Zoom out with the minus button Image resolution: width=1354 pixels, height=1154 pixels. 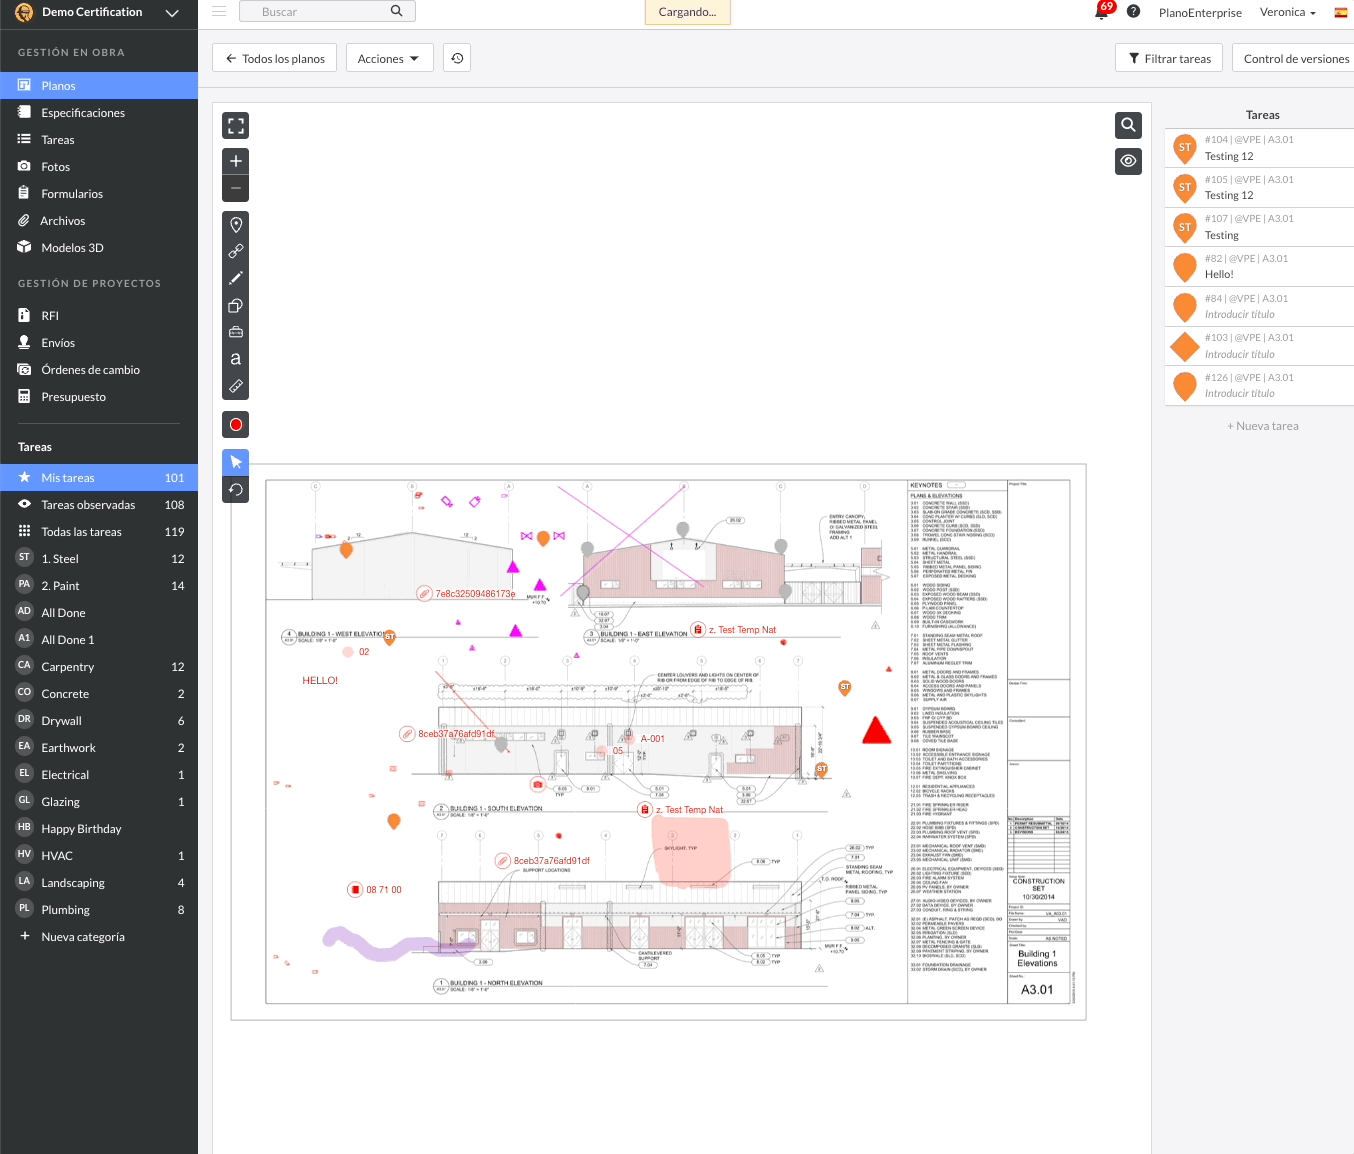[x=236, y=188]
